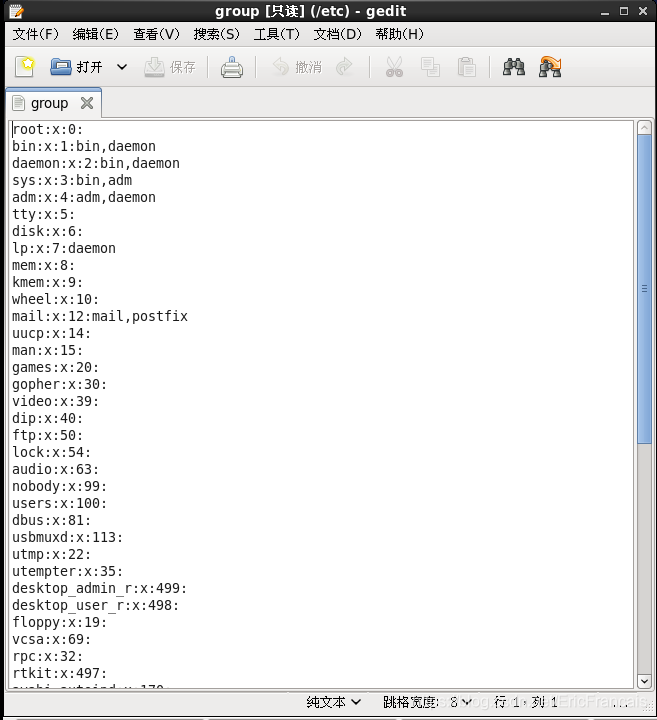Click the 保存 save button

[170, 67]
